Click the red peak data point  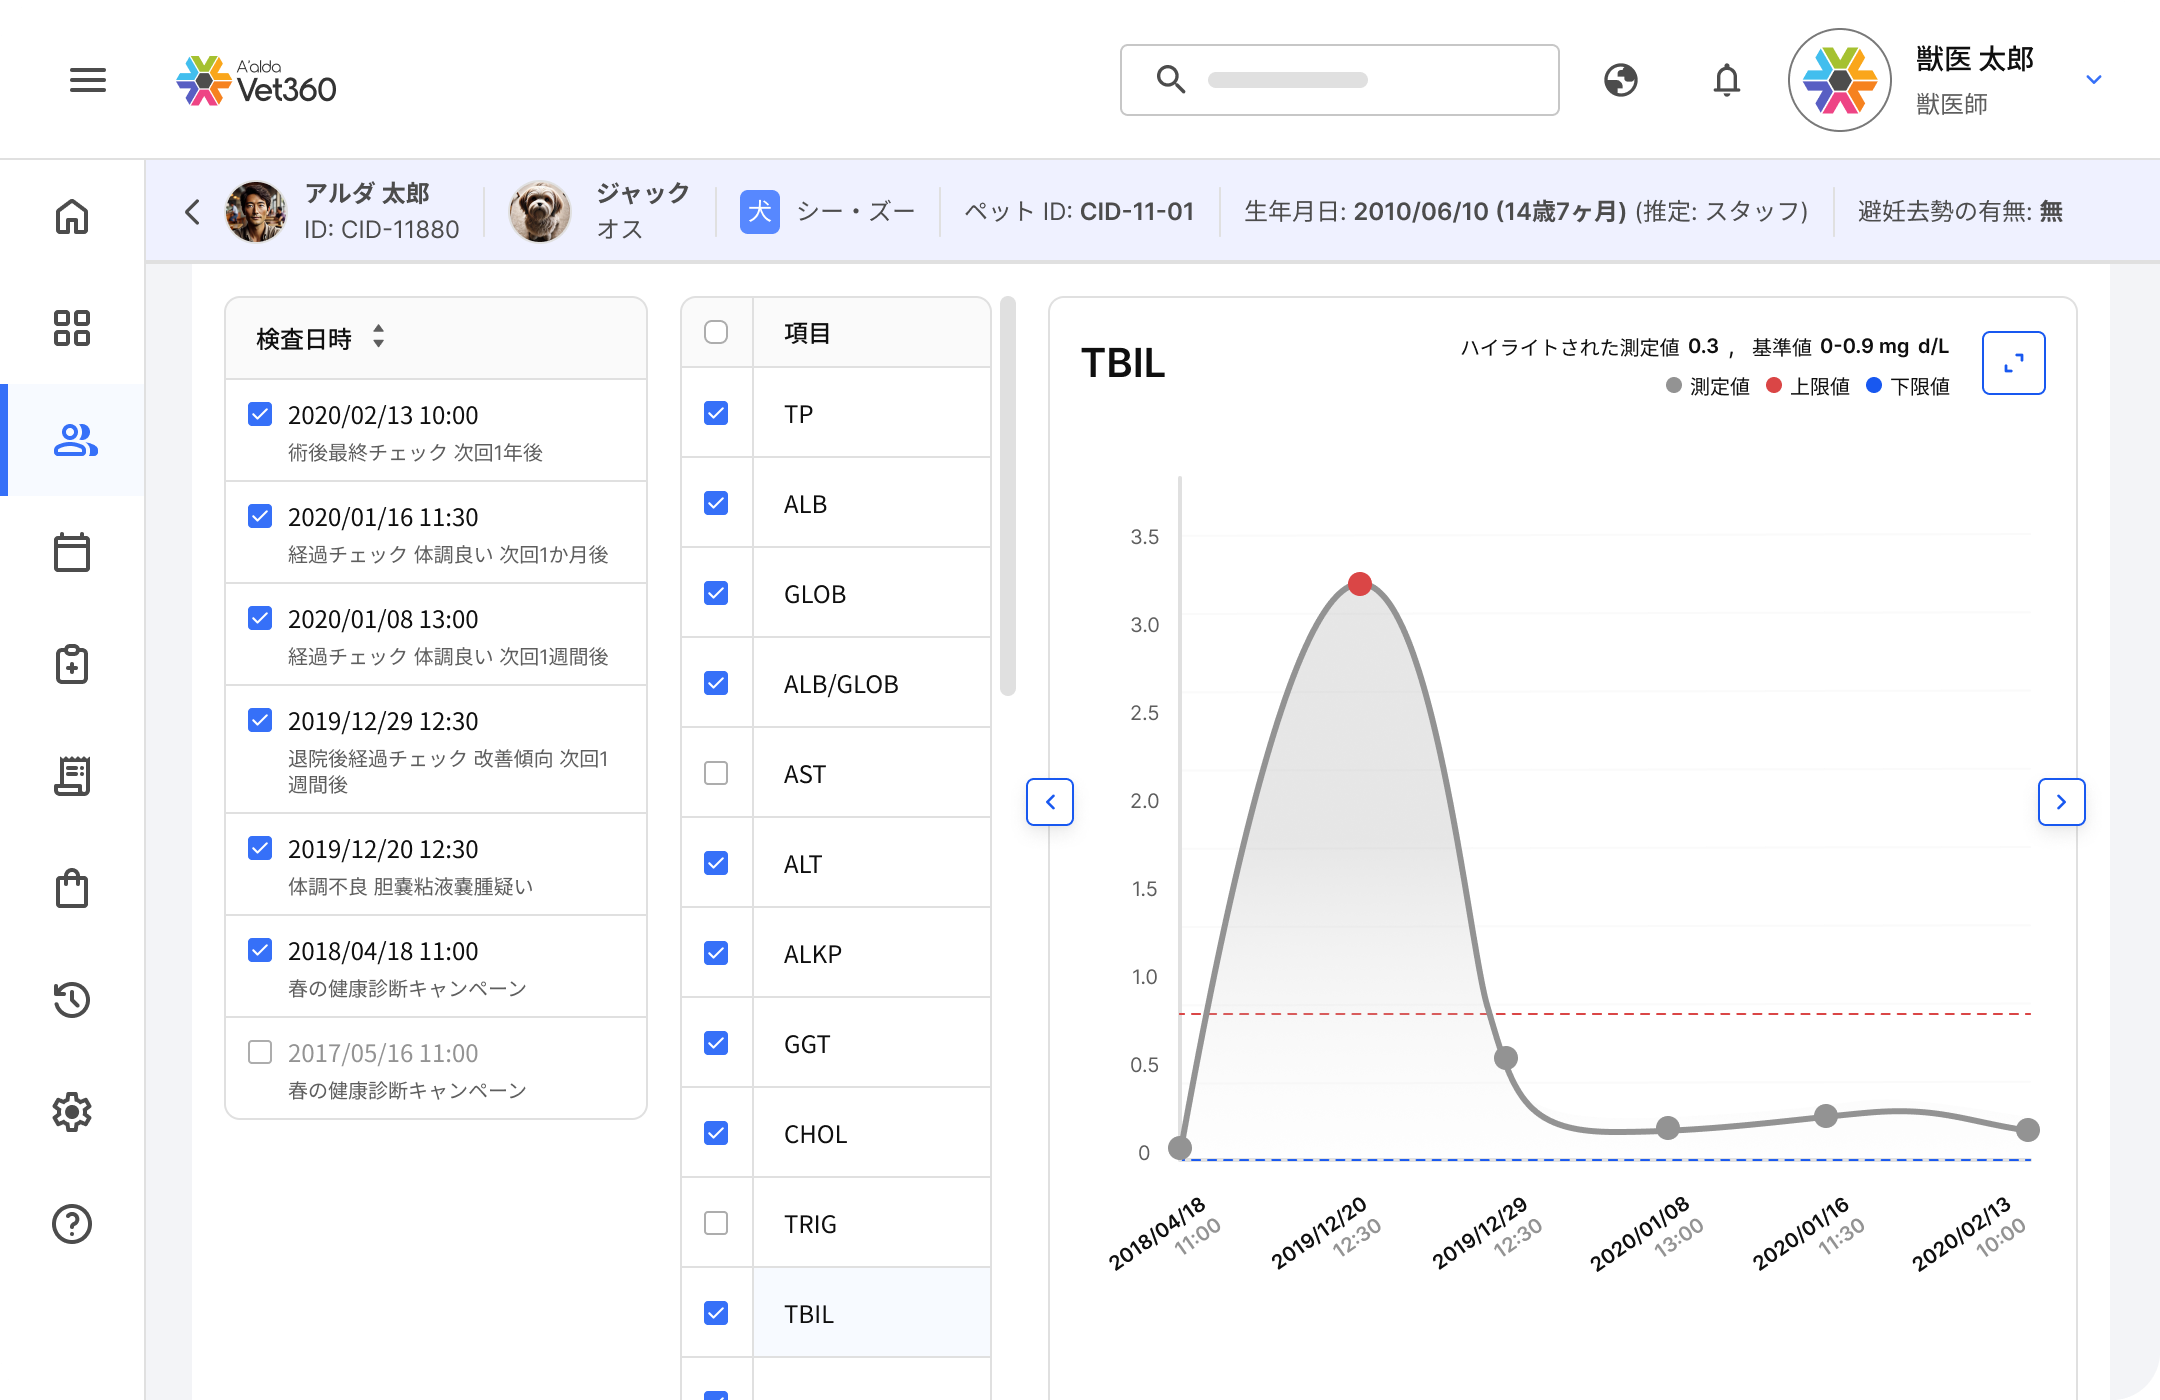coord(1360,584)
